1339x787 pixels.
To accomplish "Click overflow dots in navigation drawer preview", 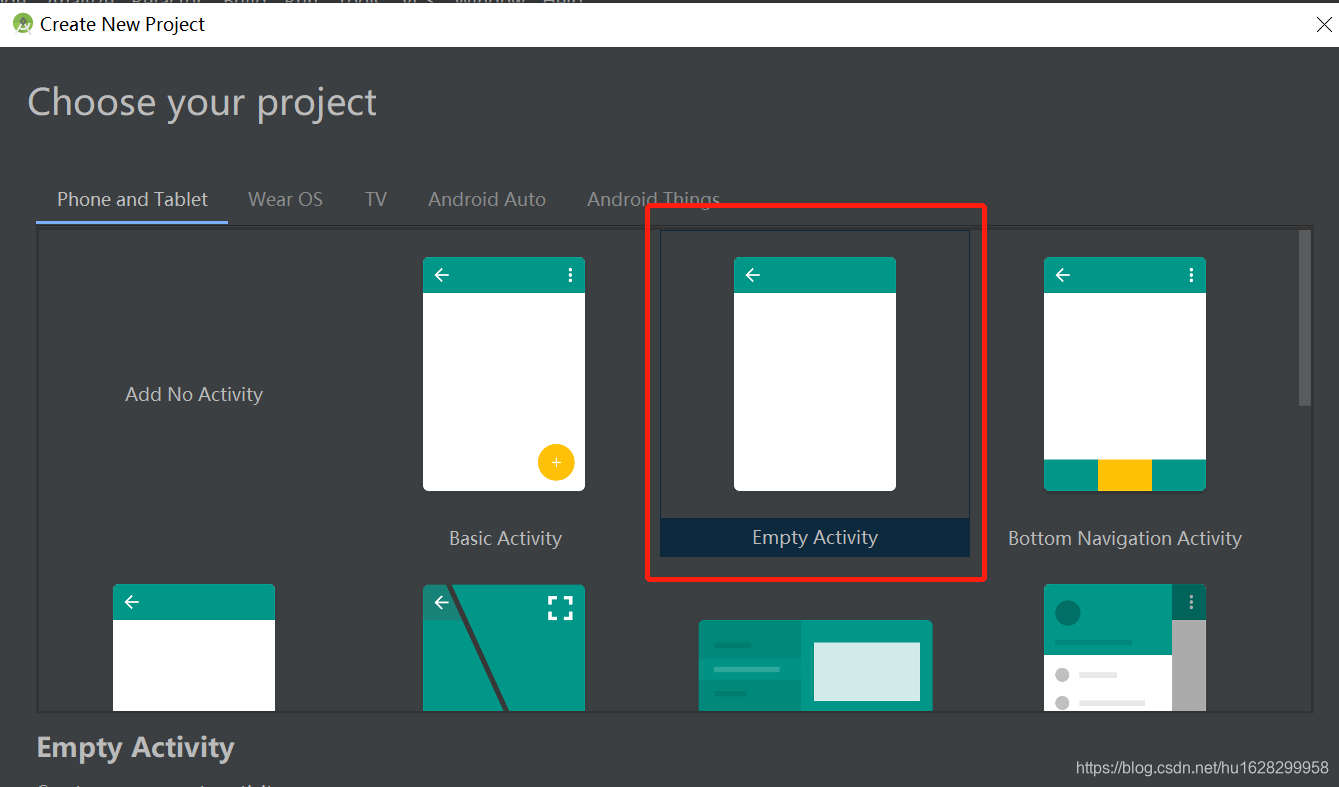I will (x=1191, y=602).
